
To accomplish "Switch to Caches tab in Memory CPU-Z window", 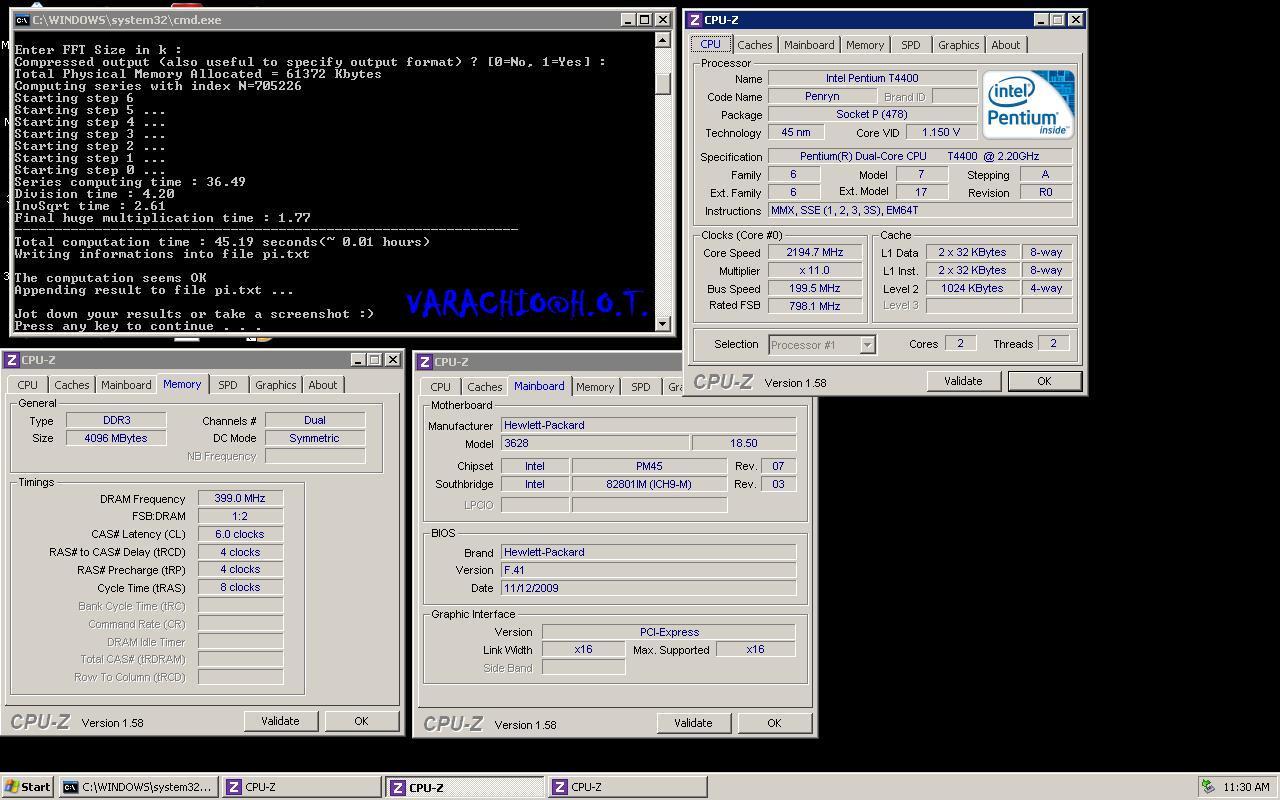I will (72, 385).
